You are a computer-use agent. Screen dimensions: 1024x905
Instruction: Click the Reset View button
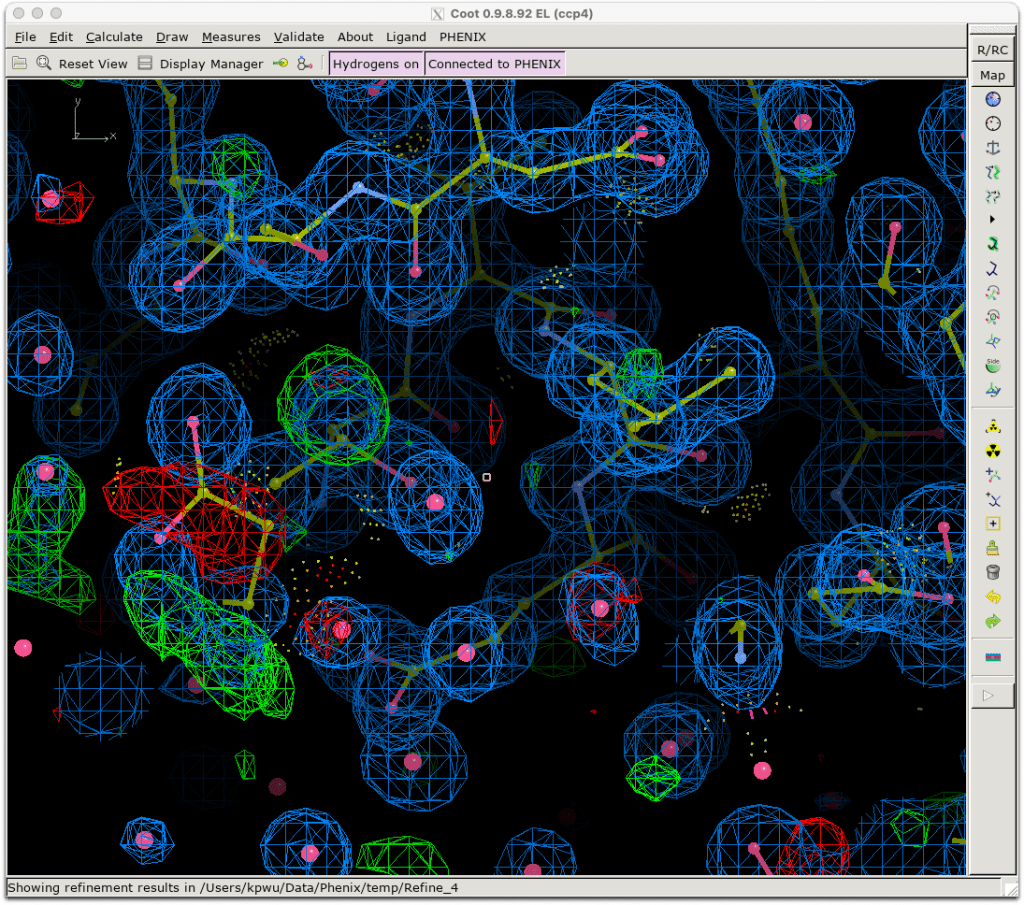(82, 64)
